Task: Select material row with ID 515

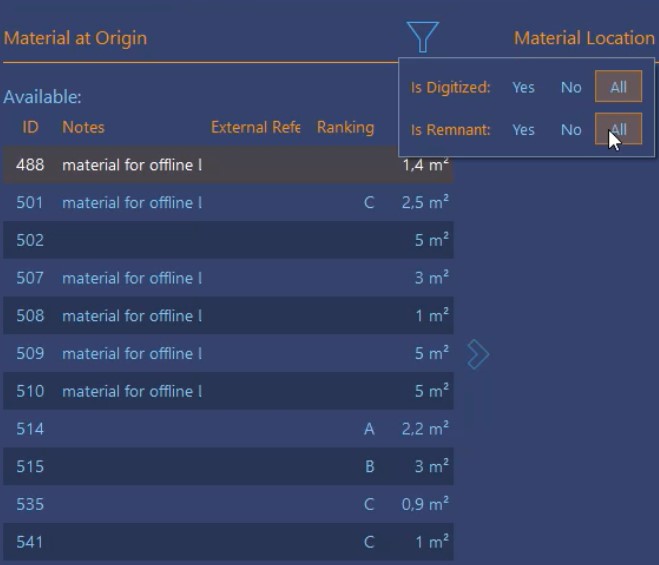Action: pyautogui.click(x=228, y=466)
